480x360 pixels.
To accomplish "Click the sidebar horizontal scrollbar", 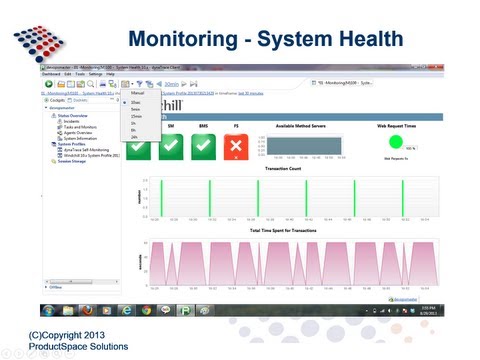I will [82, 282].
